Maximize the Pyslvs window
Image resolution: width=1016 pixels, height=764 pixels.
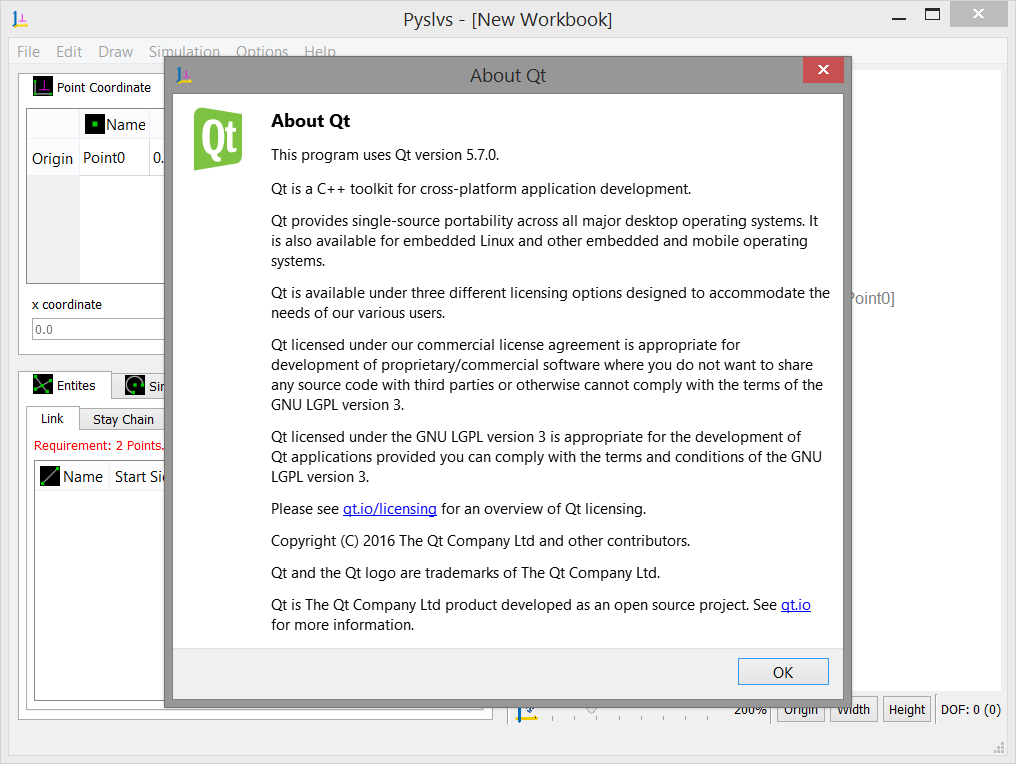pyautogui.click(x=932, y=15)
